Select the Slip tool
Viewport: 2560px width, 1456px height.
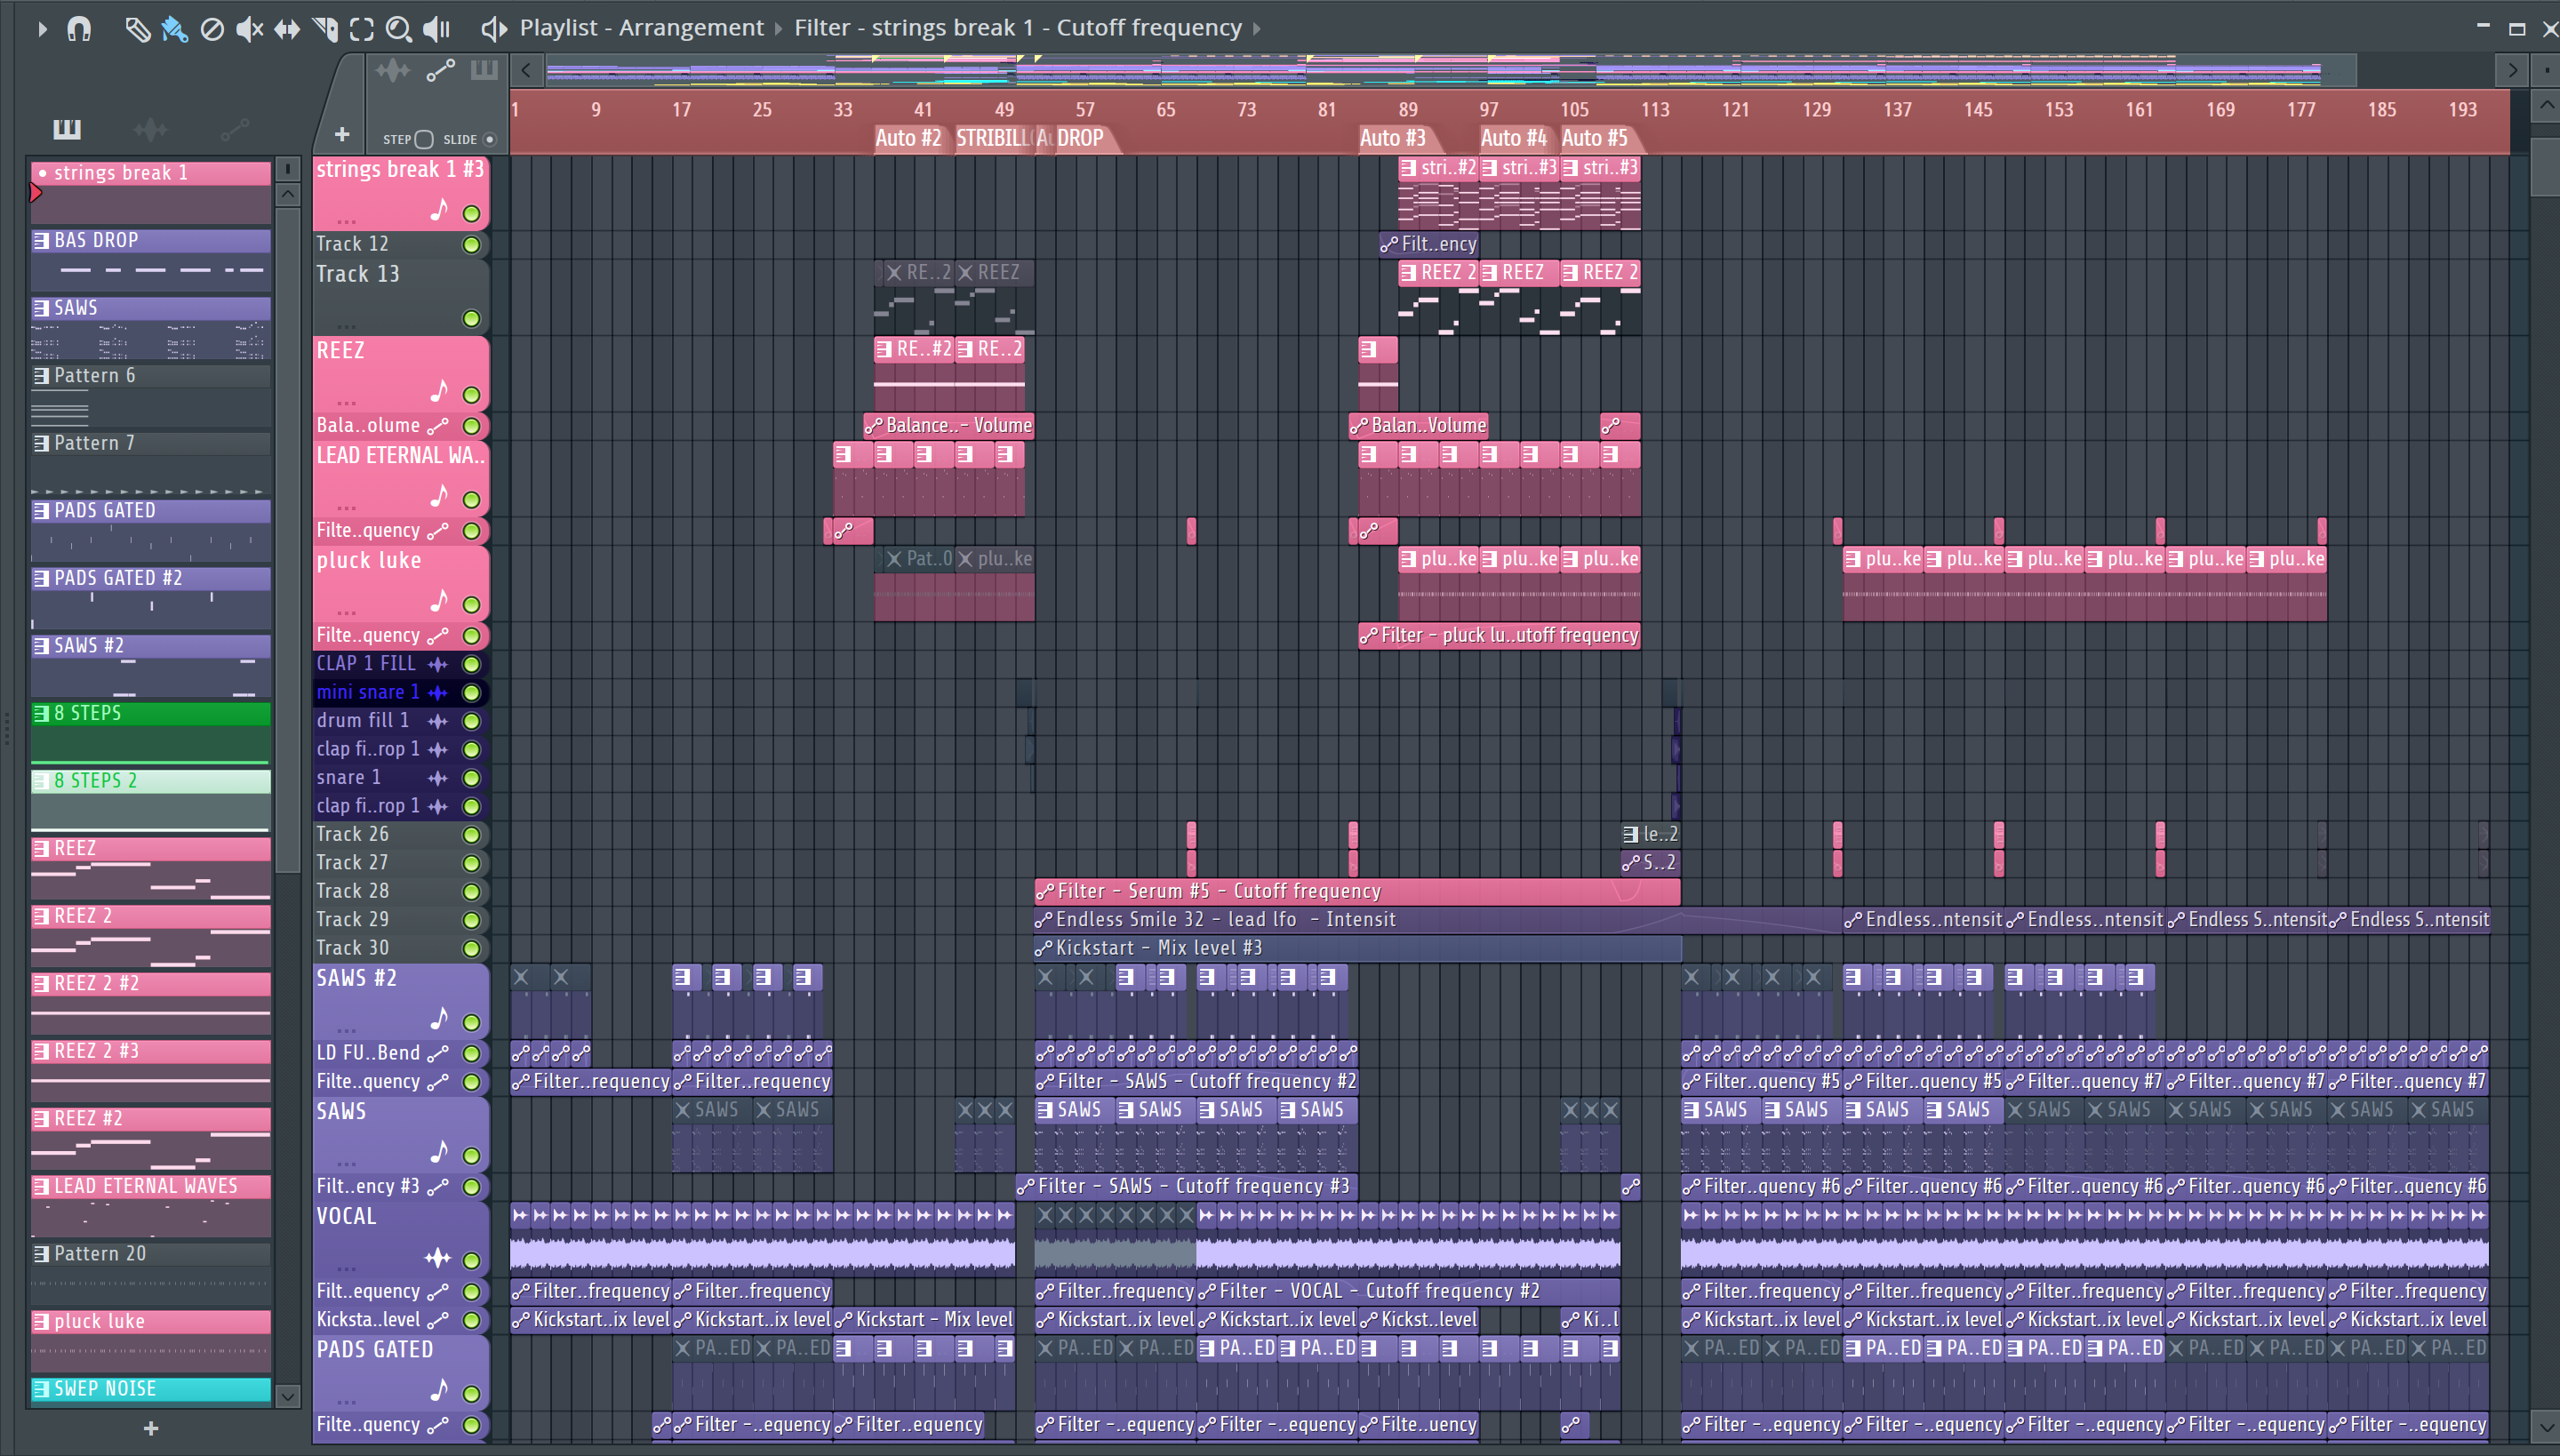[x=287, y=29]
